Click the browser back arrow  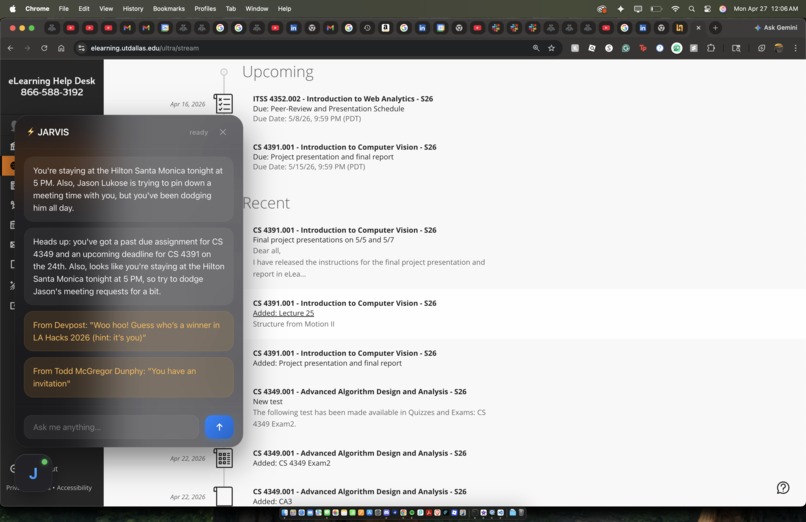(x=11, y=48)
